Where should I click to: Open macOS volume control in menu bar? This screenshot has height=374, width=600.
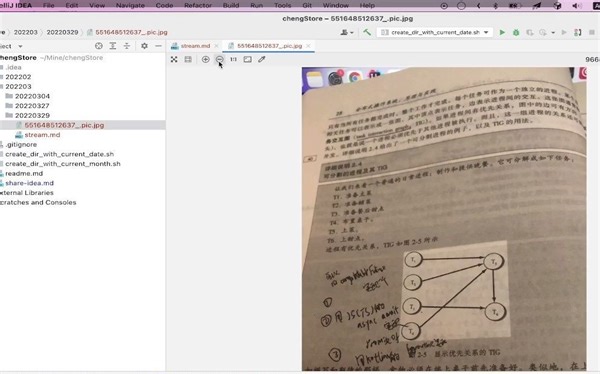coord(576,5)
